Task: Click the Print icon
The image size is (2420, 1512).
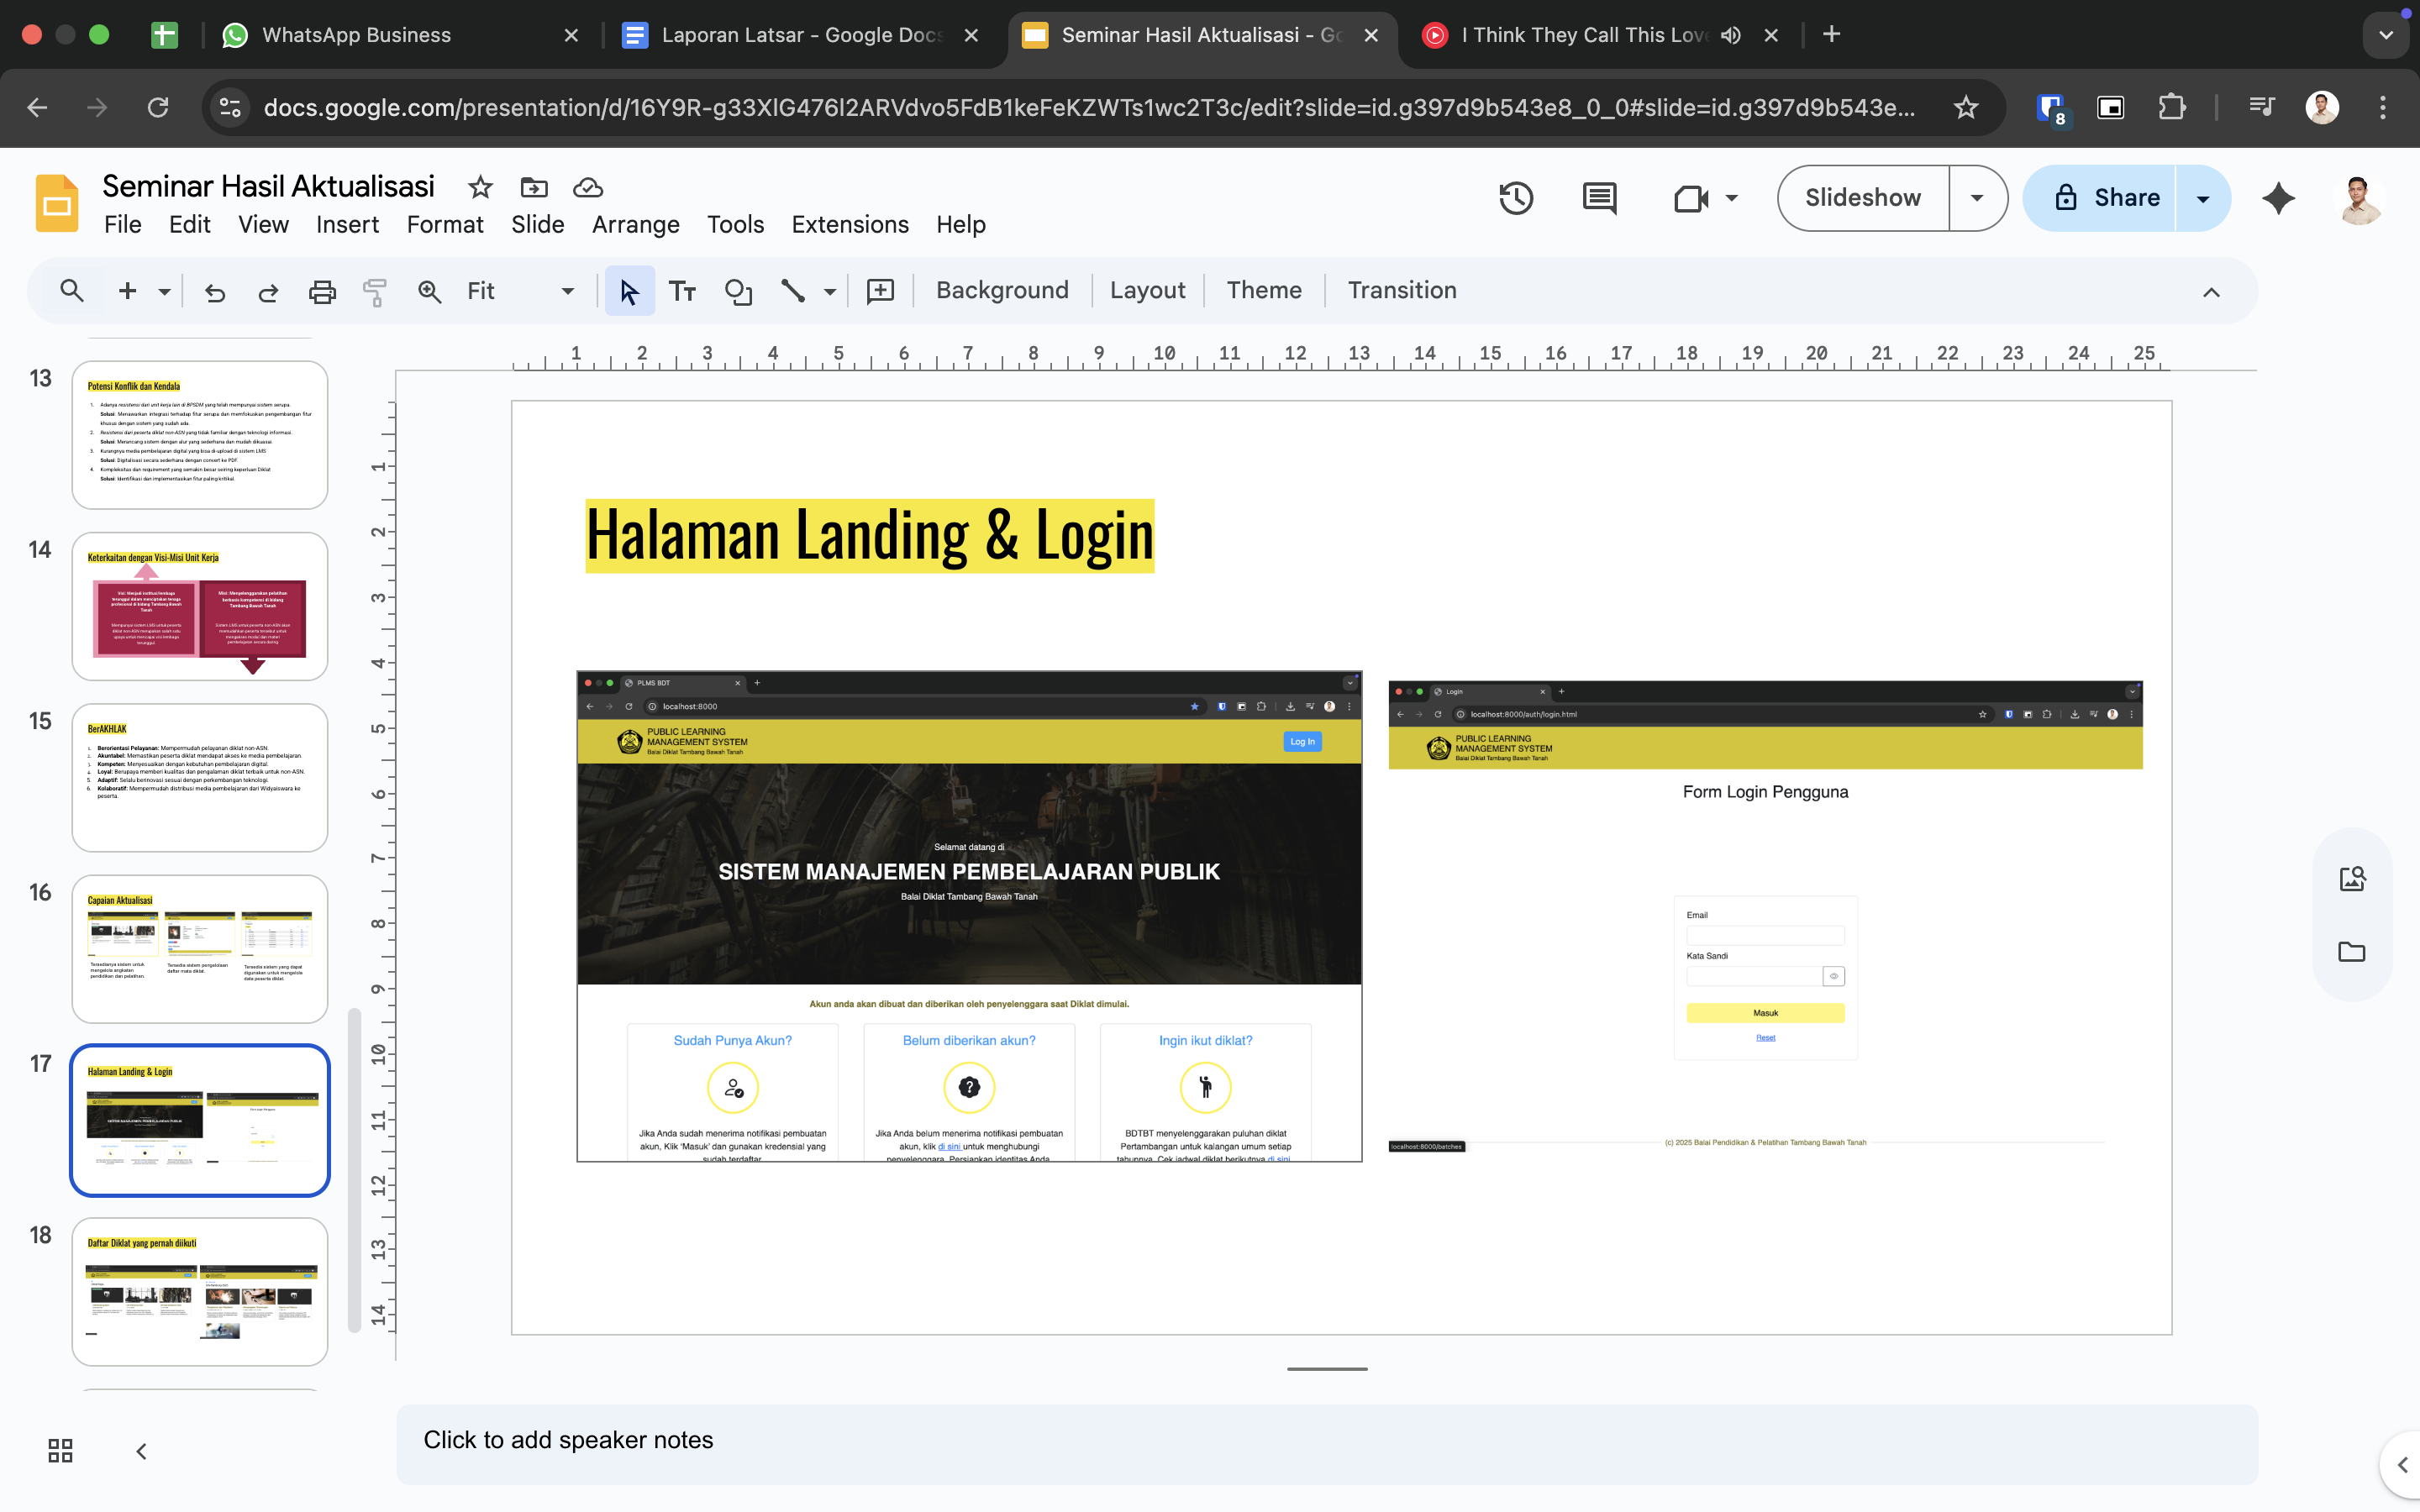Action: click(x=322, y=291)
